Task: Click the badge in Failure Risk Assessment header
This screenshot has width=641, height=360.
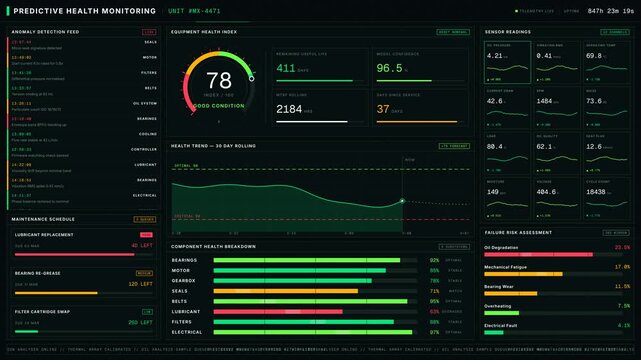Action: [x=616, y=233]
